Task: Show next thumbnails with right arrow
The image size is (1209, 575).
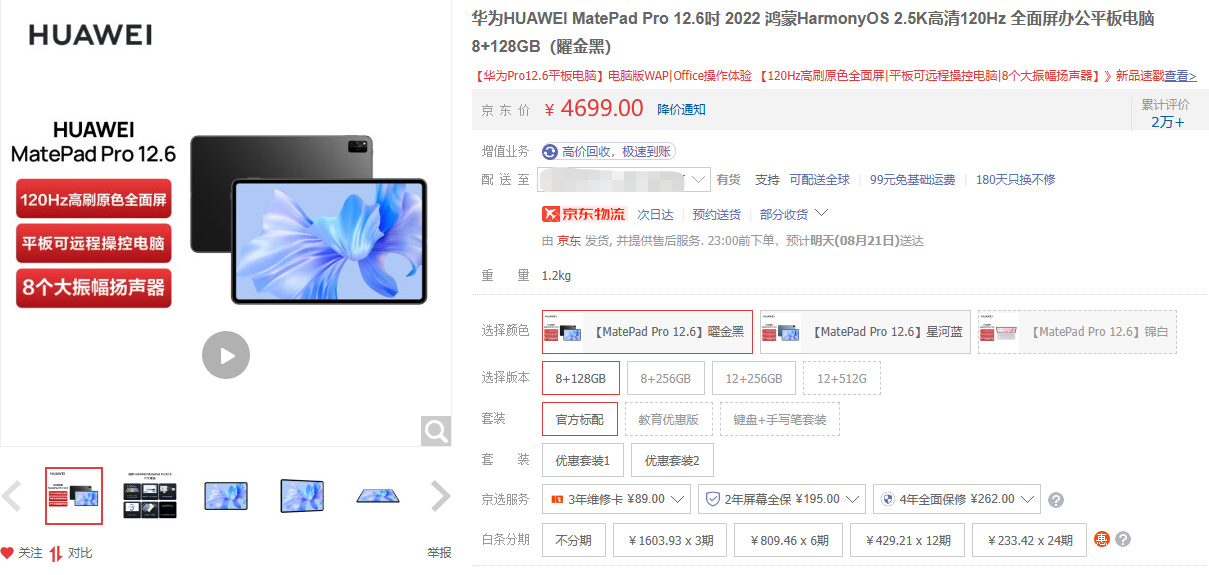Action: click(440, 496)
